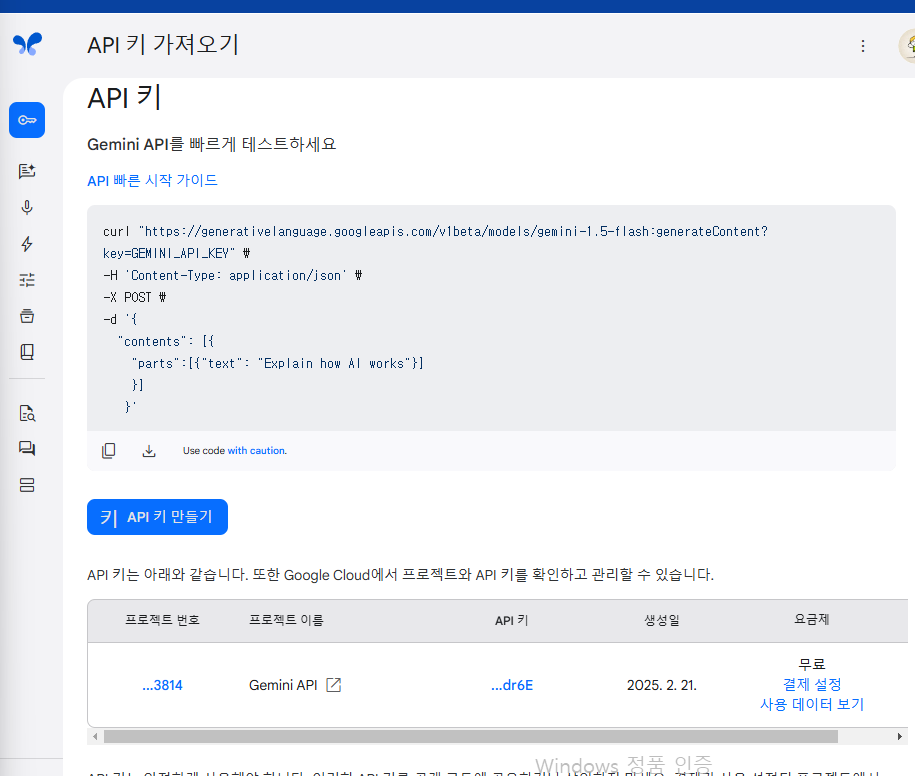915x776 pixels.
Task: Open API key ...dr6E link
Action: point(512,685)
